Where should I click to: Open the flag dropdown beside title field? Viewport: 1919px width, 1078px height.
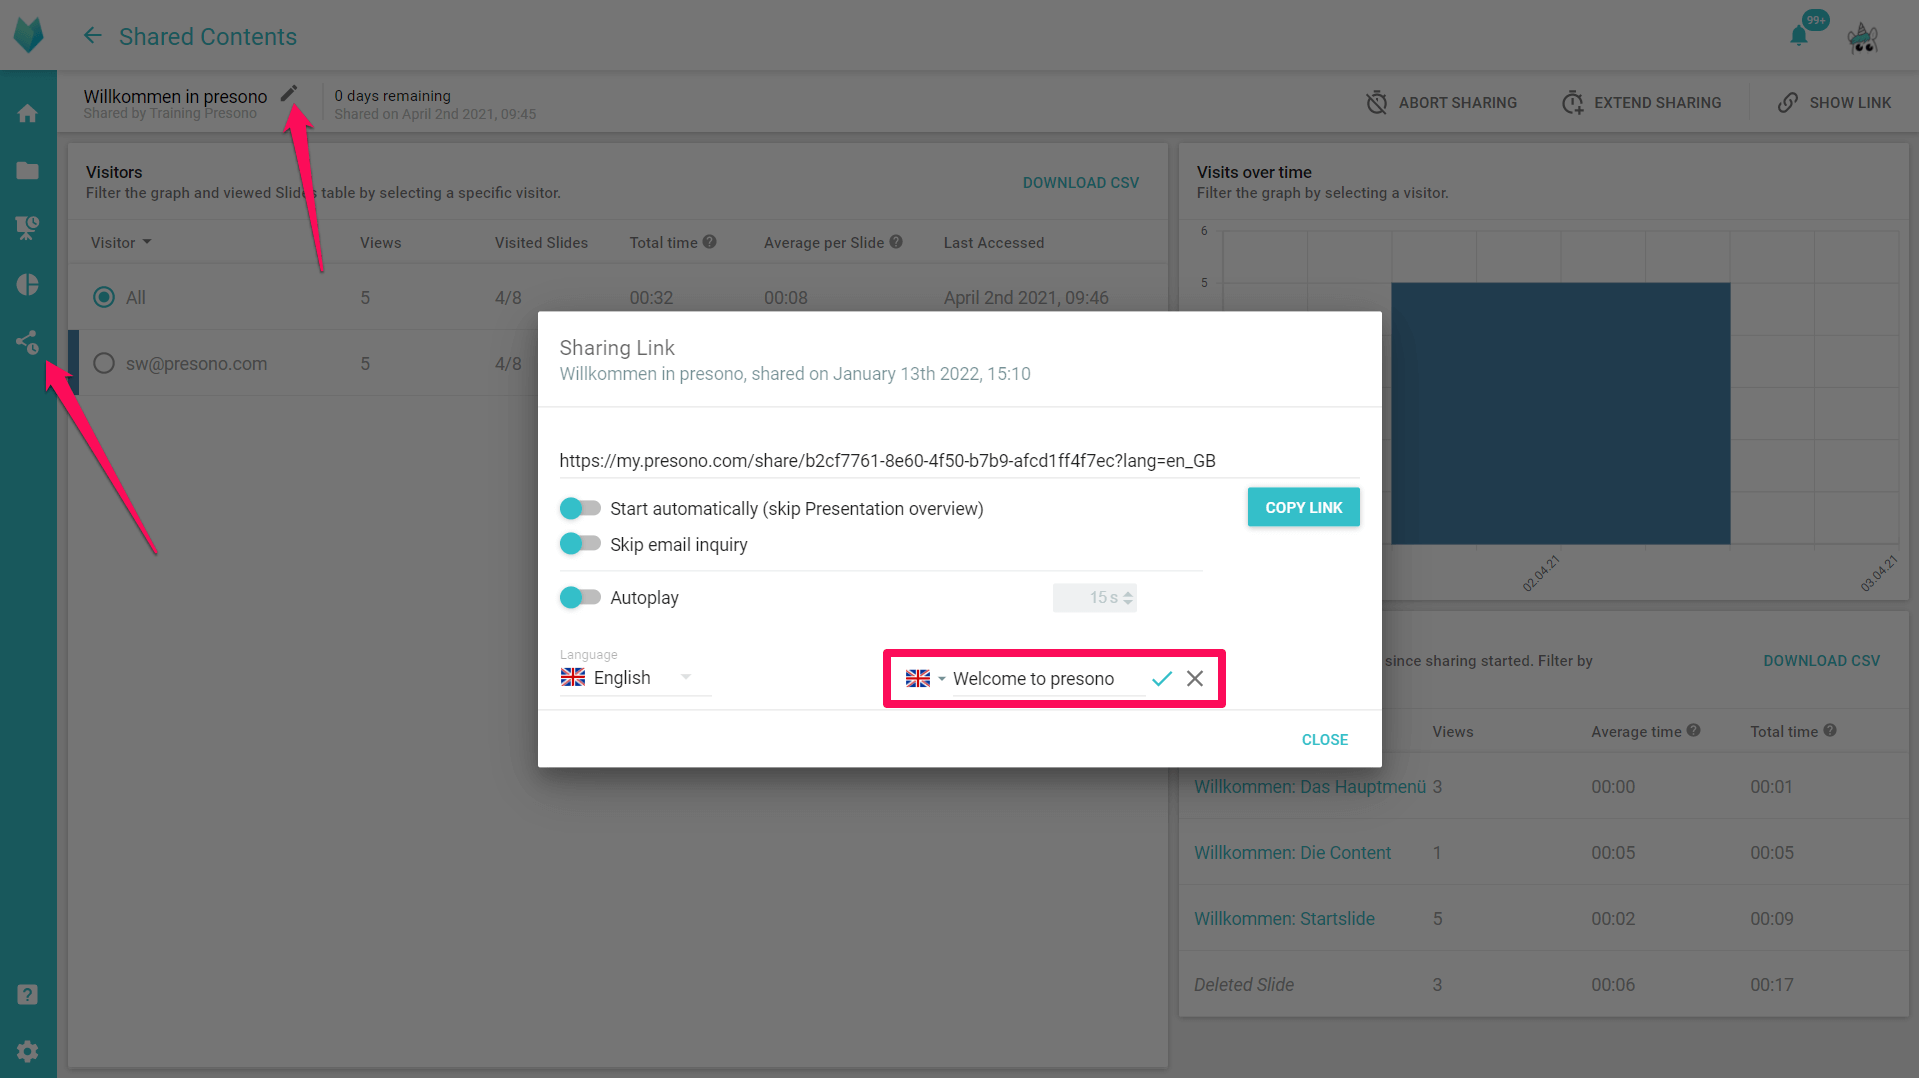[x=925, y=679]
